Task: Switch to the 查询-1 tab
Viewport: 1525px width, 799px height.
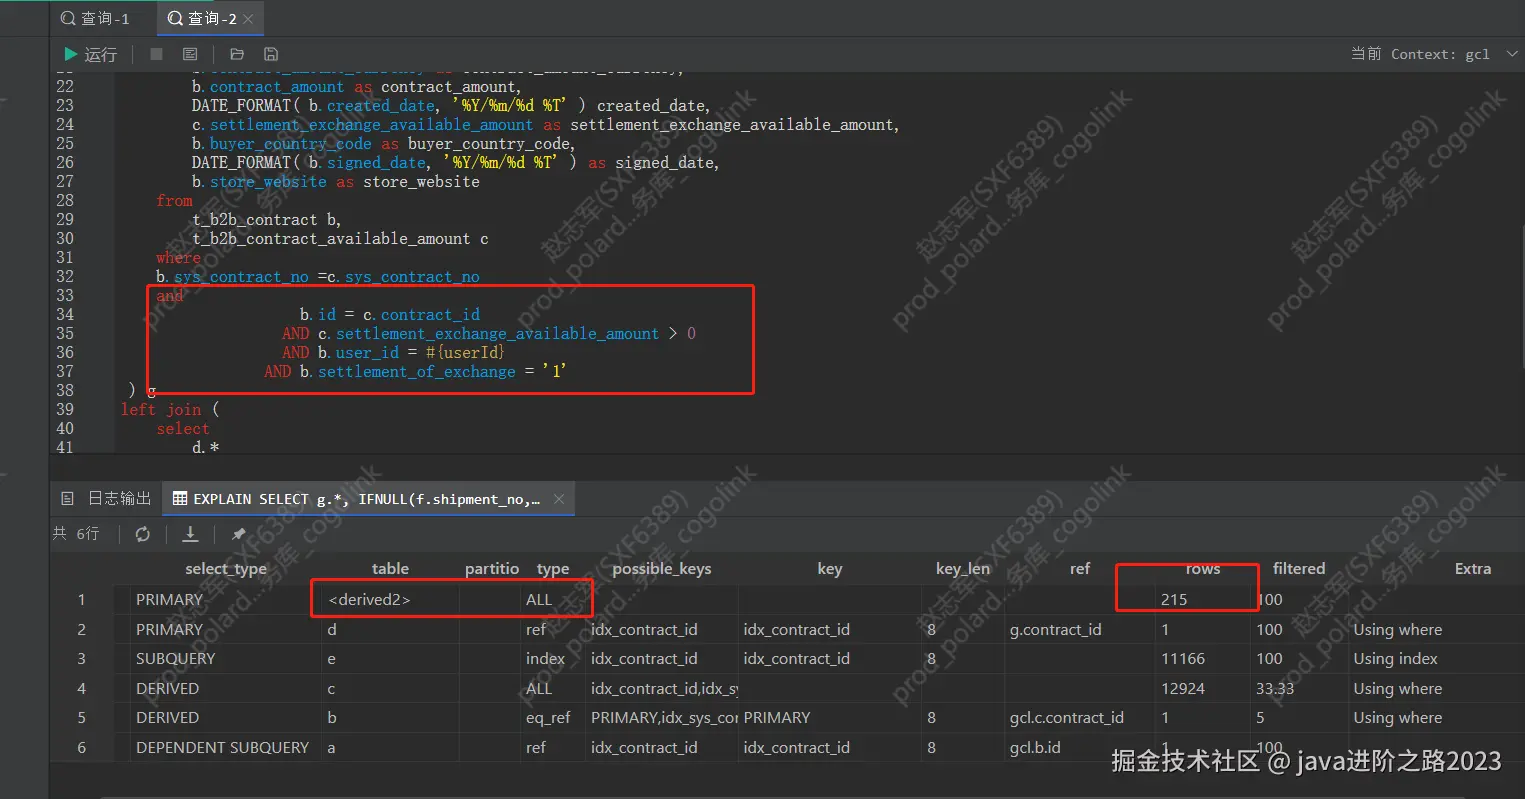Action: pyautogui.click(x=95, y=18)
